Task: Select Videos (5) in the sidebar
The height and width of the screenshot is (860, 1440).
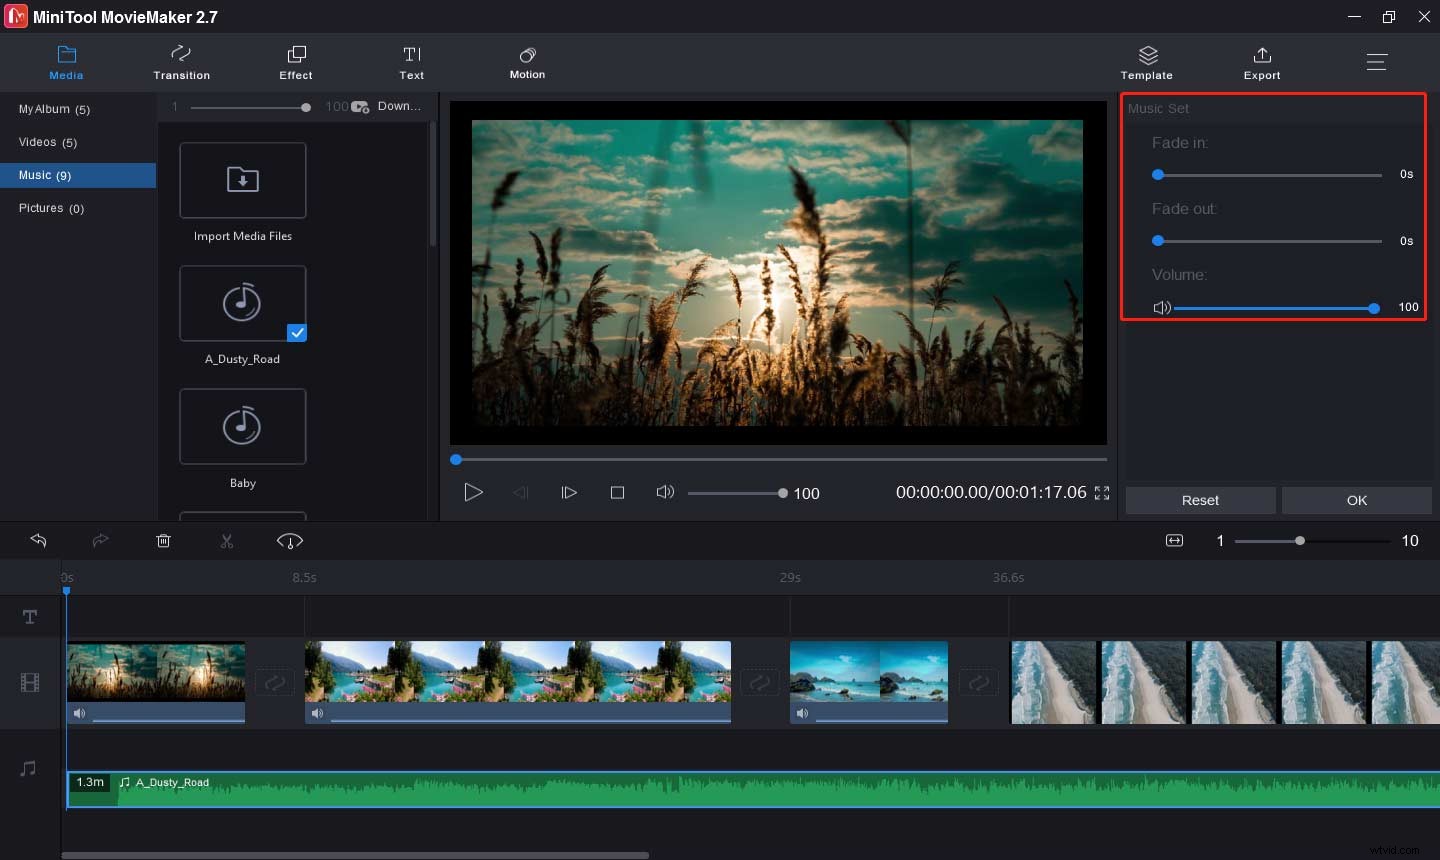Action: point(47,142)
